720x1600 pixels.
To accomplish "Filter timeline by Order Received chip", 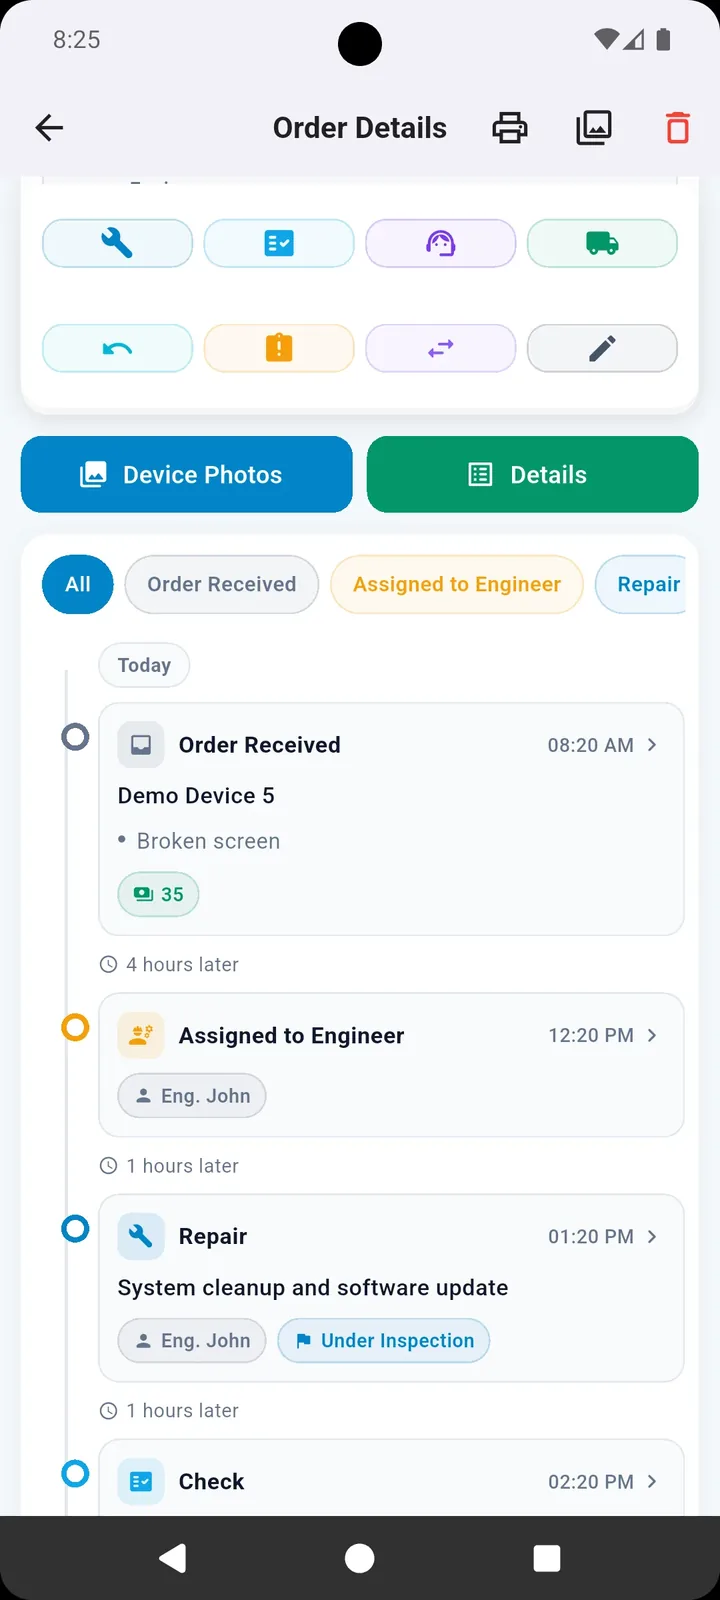I will coord(222,584).
